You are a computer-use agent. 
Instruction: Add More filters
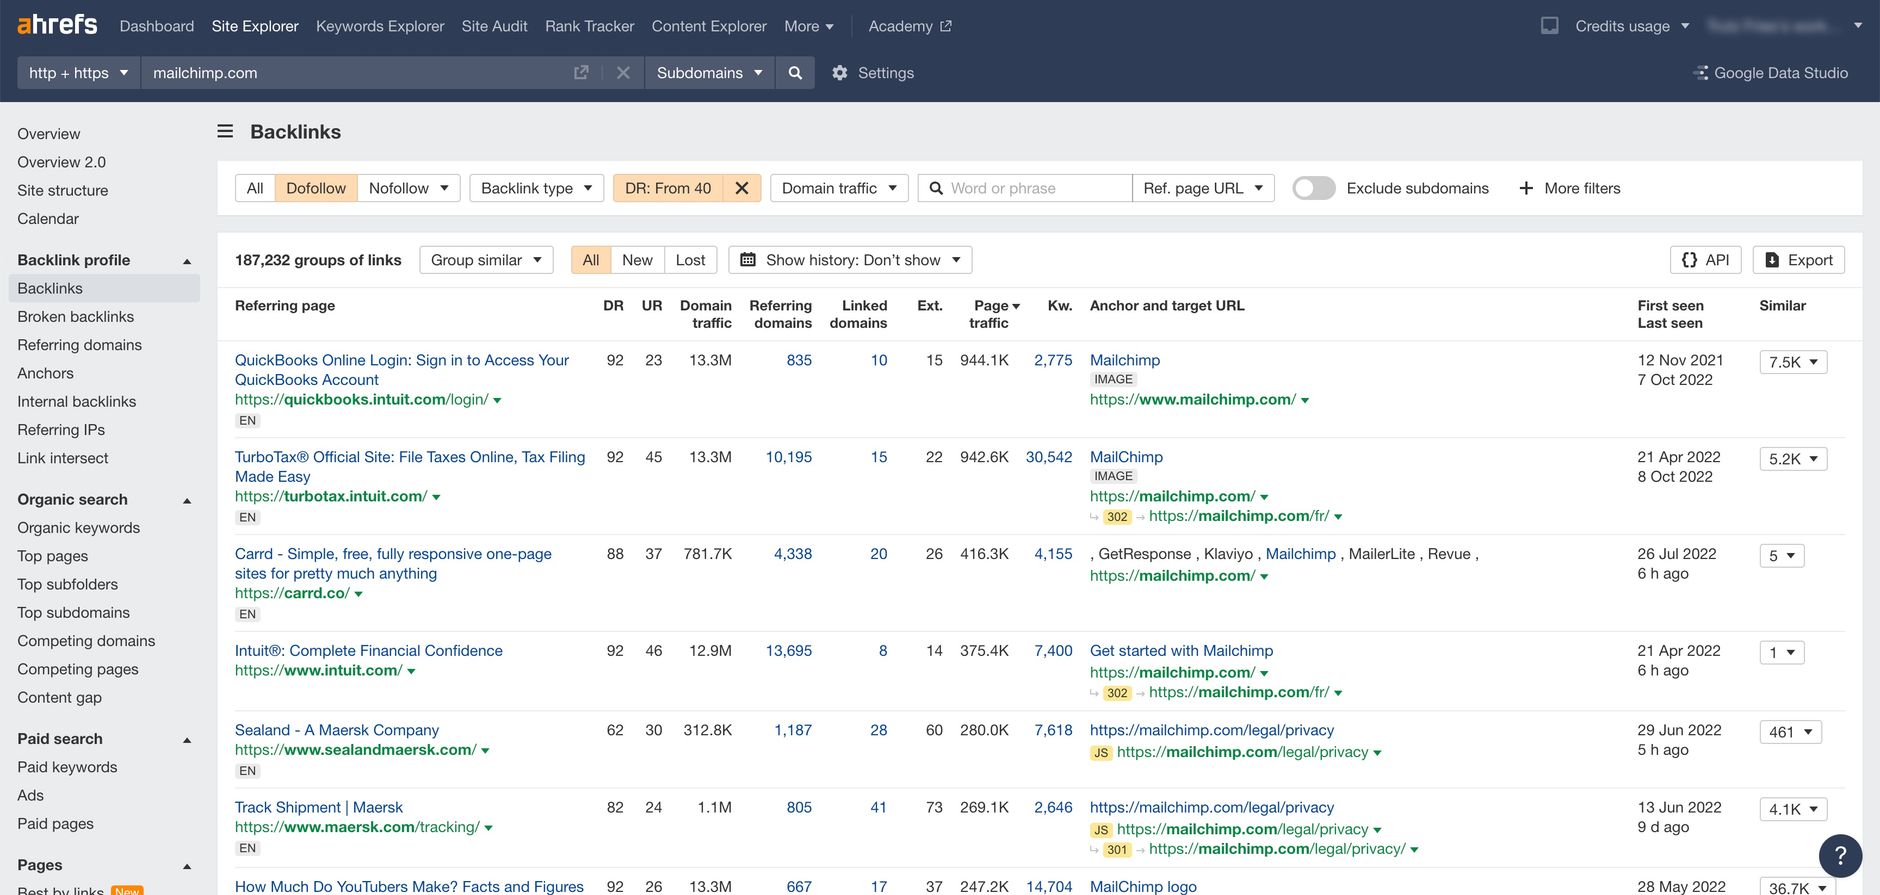[x=1570, y=188]
